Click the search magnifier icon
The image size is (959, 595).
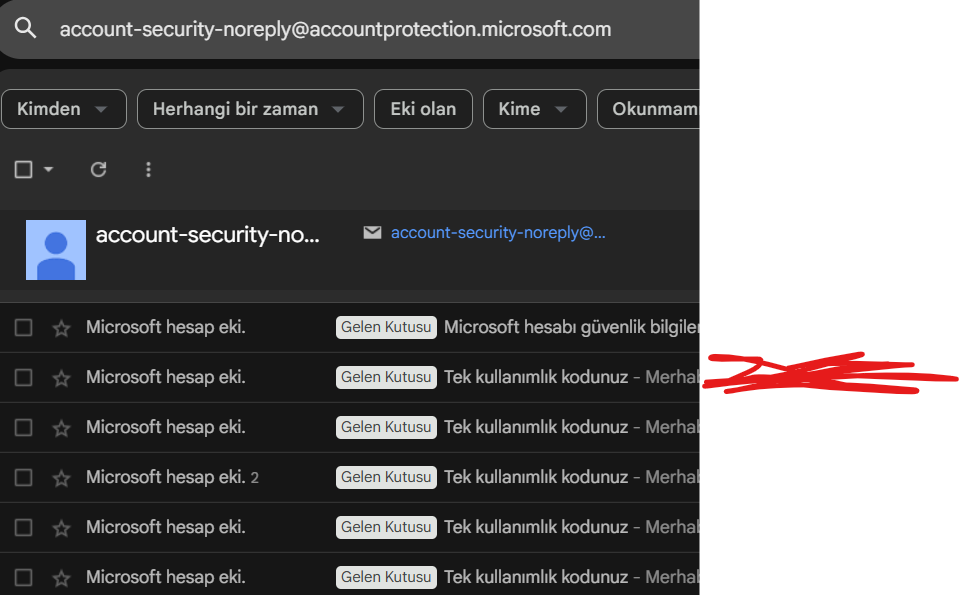(x=26, y=29)
